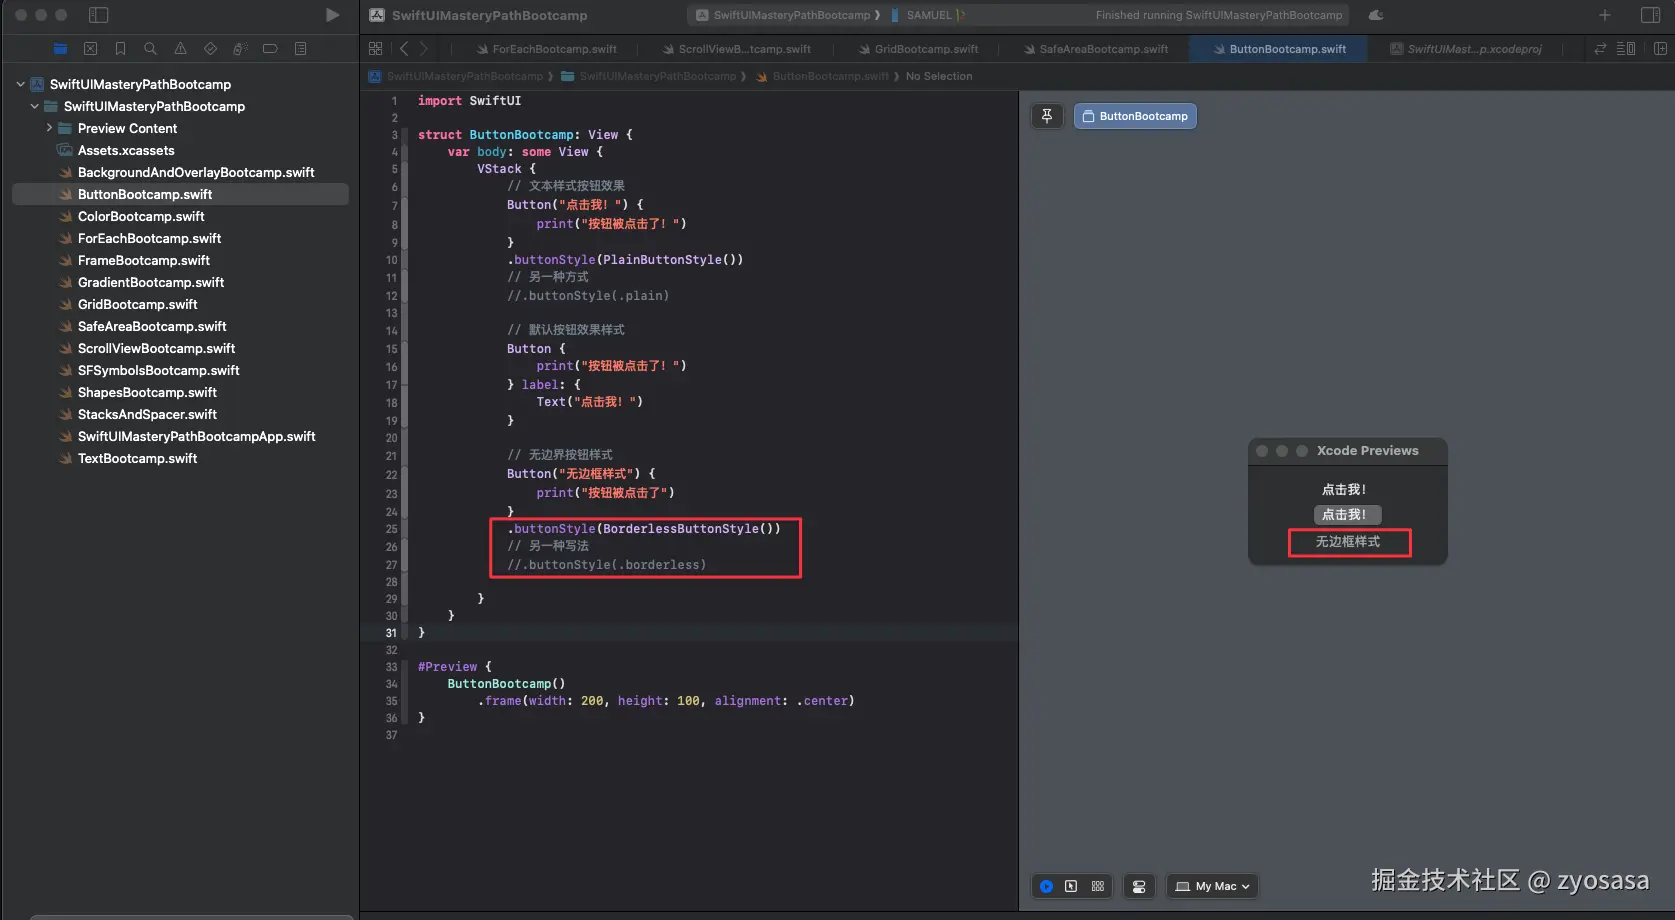The height and width of the screenshot is (920, 1675).
Task: Expand the Preview Content folder
Action: (49, 128)
